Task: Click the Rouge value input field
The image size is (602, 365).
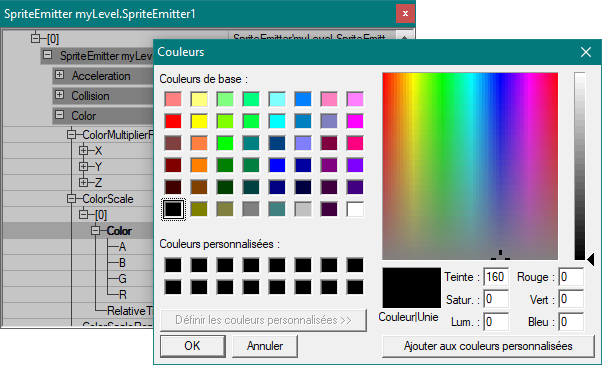Action: coord(571,277)
